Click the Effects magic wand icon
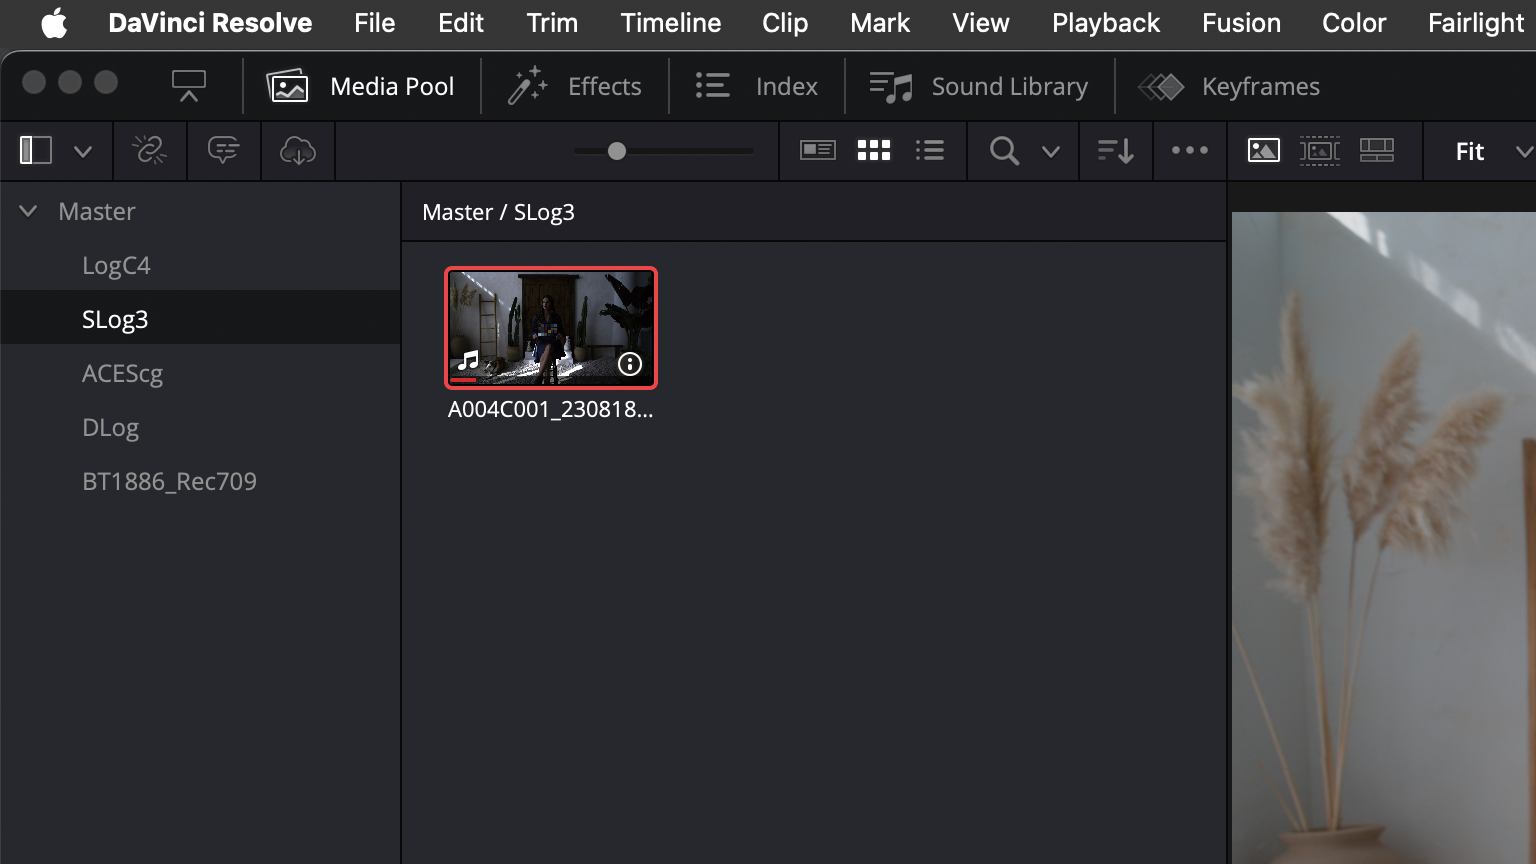The width and height of the screenshot is (1536, 864). pyautogui.click(x=527, y=87)
